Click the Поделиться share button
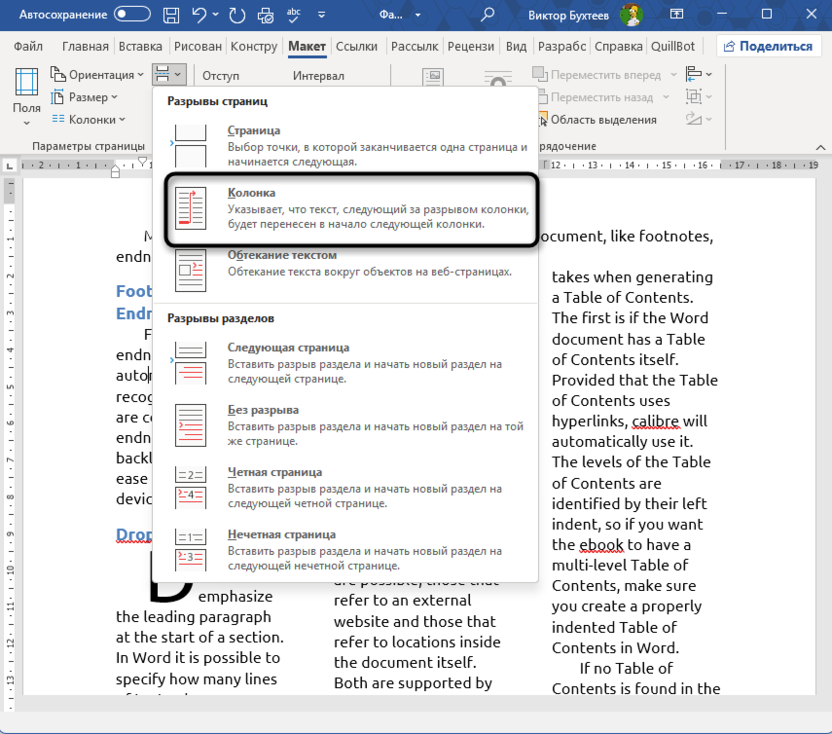The height and width of the screenshot is (734, 832). pyautogui.click(x=768, y=46)
